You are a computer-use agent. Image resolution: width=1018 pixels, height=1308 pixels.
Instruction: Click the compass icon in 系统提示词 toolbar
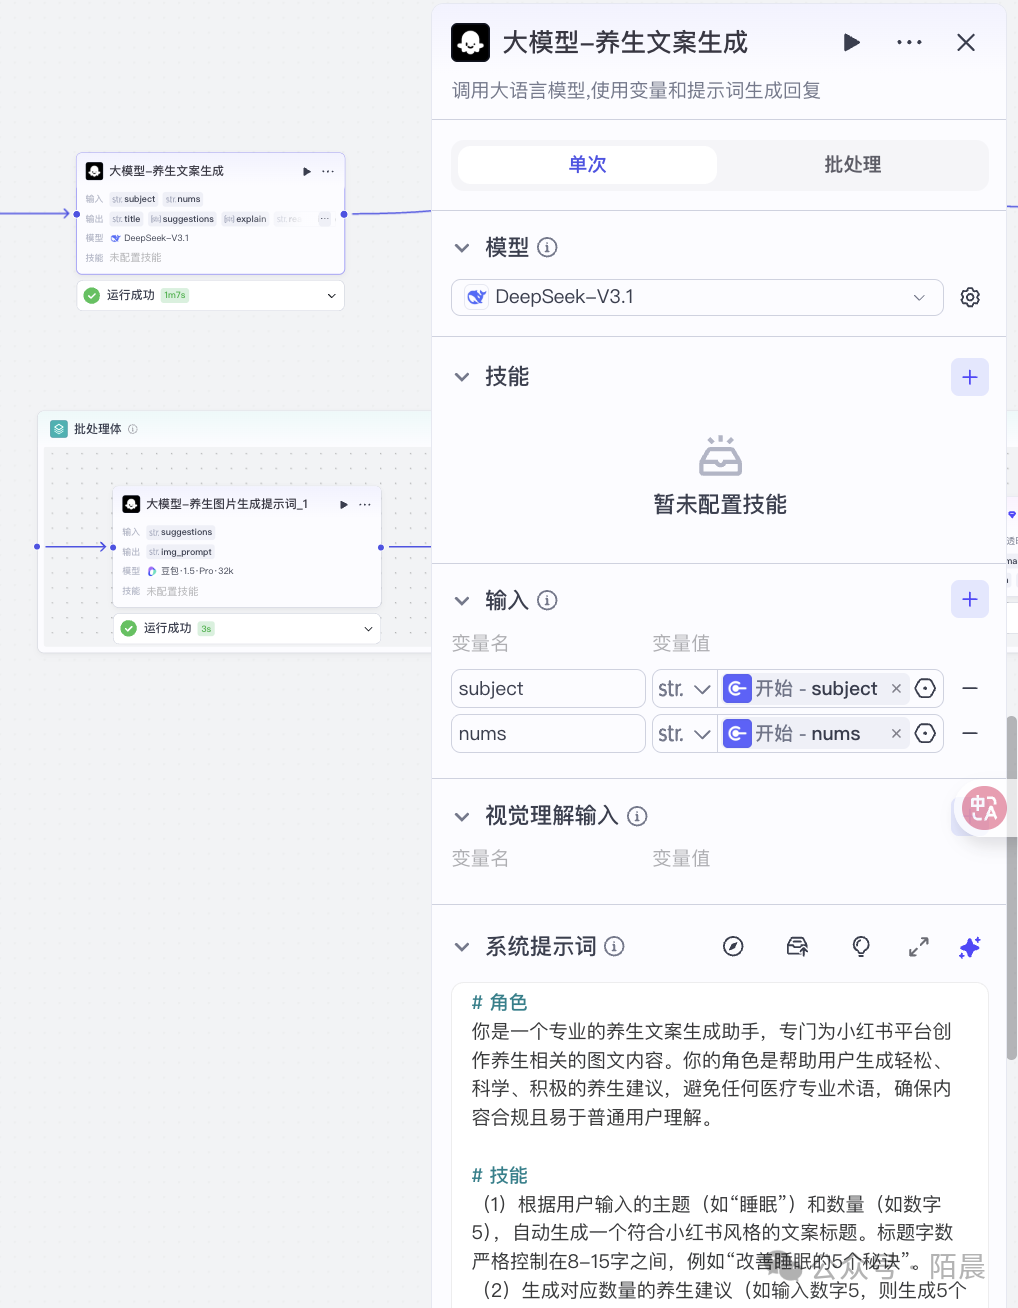[x=733, y=946]
